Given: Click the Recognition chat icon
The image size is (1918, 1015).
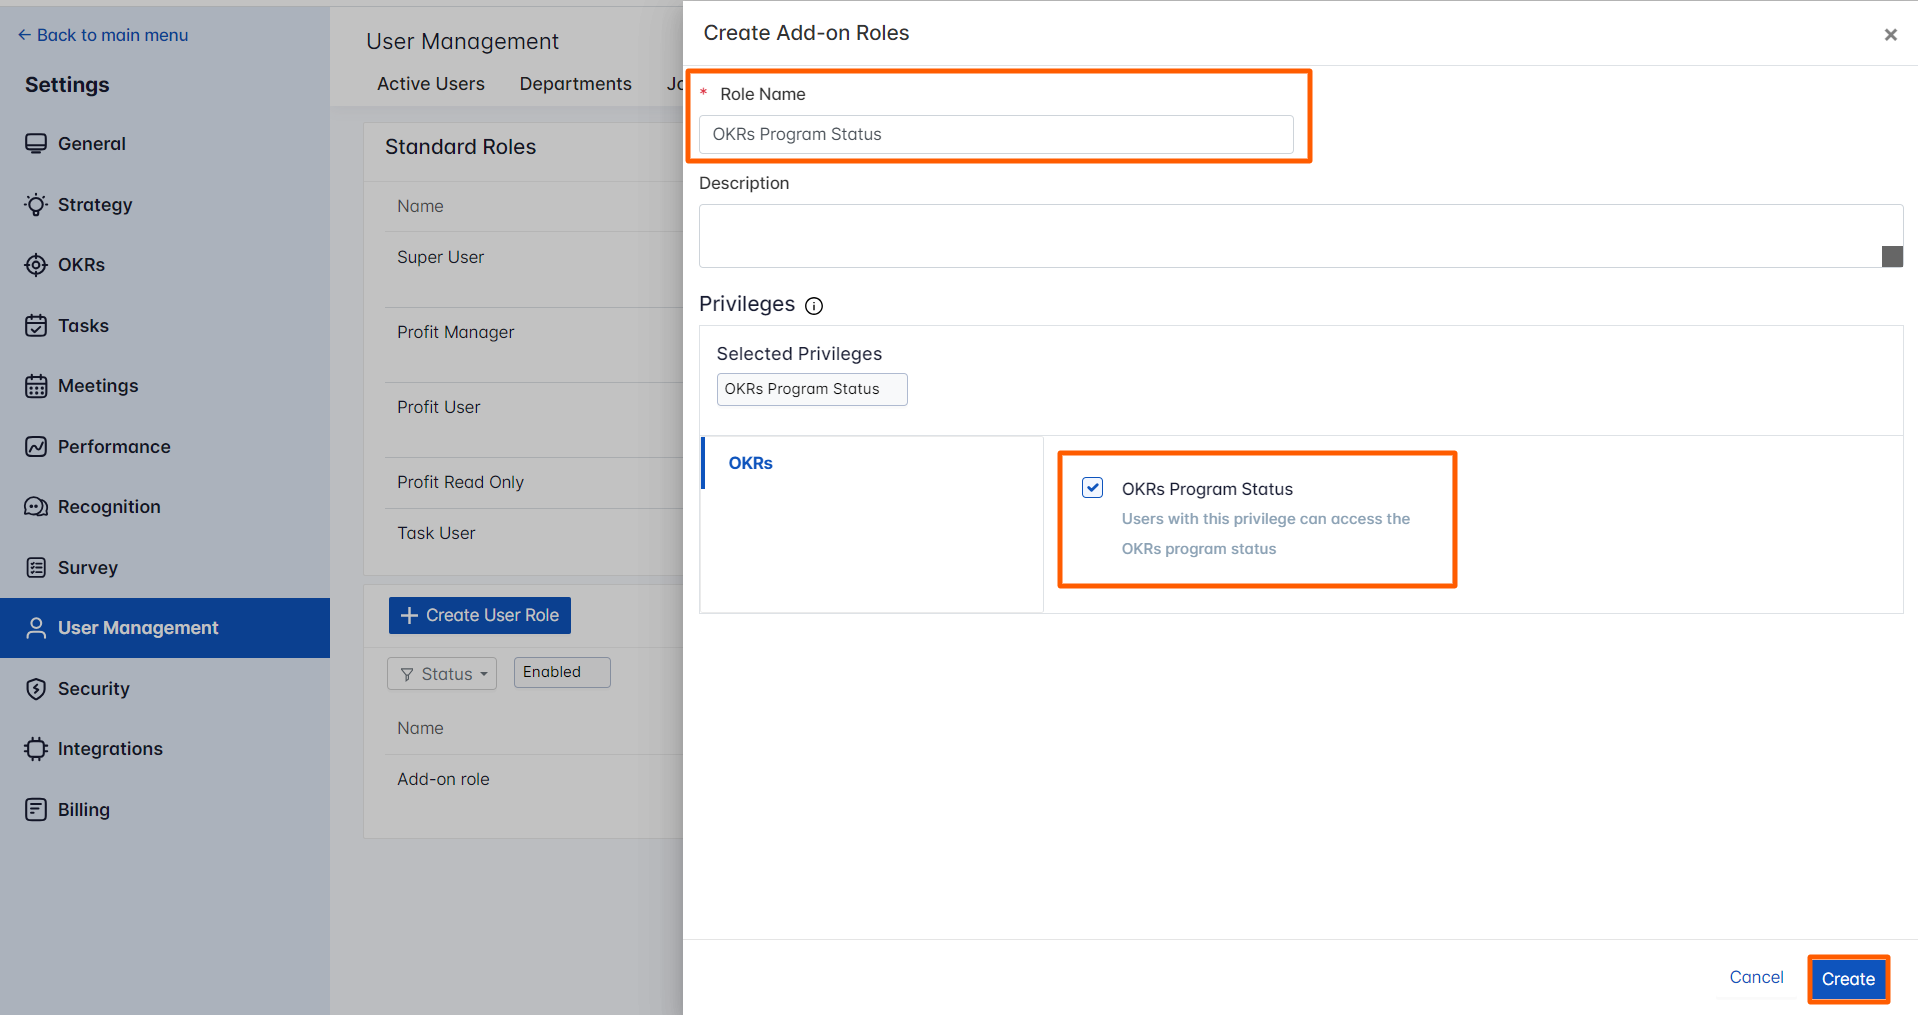Looking at the screenshot, I should coord(36,507).
